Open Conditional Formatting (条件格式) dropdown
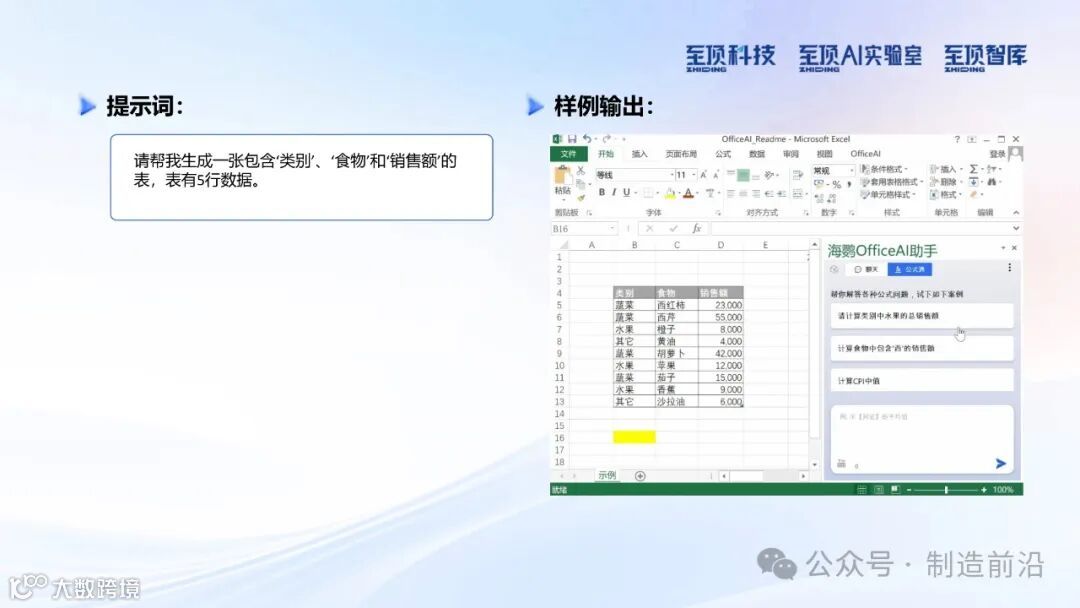This screenshot has height=608, width=1080. [x=884, y=169]
